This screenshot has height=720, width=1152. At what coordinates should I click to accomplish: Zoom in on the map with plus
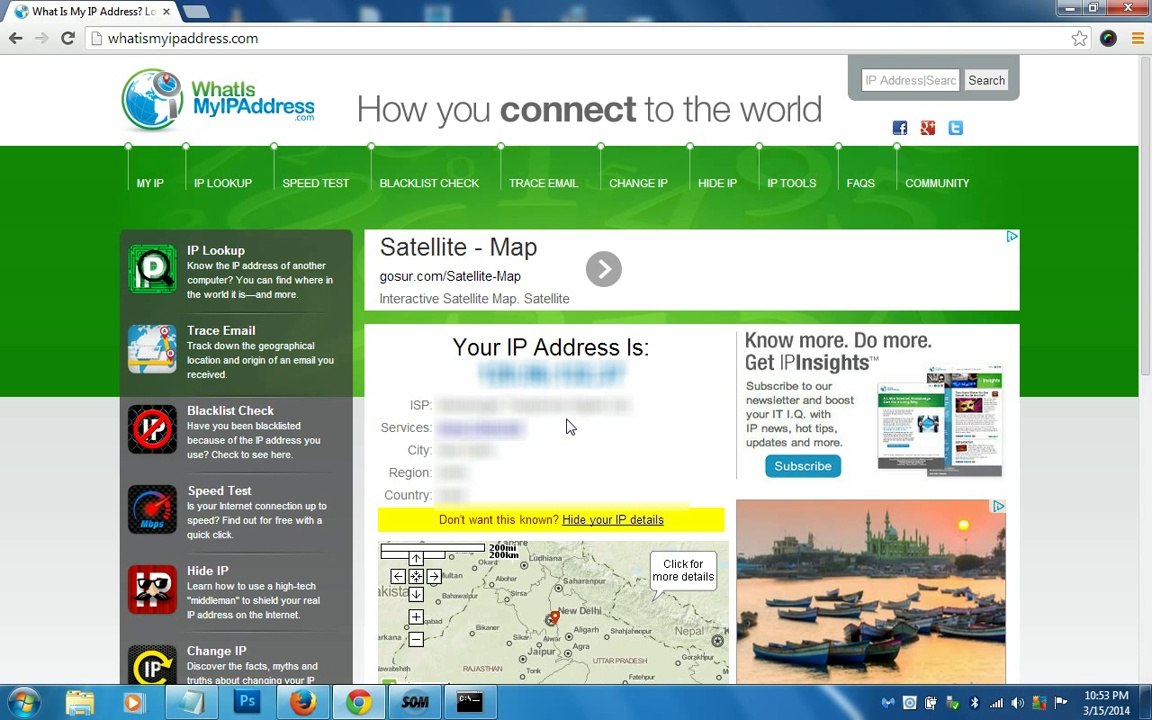coord(416,617)
